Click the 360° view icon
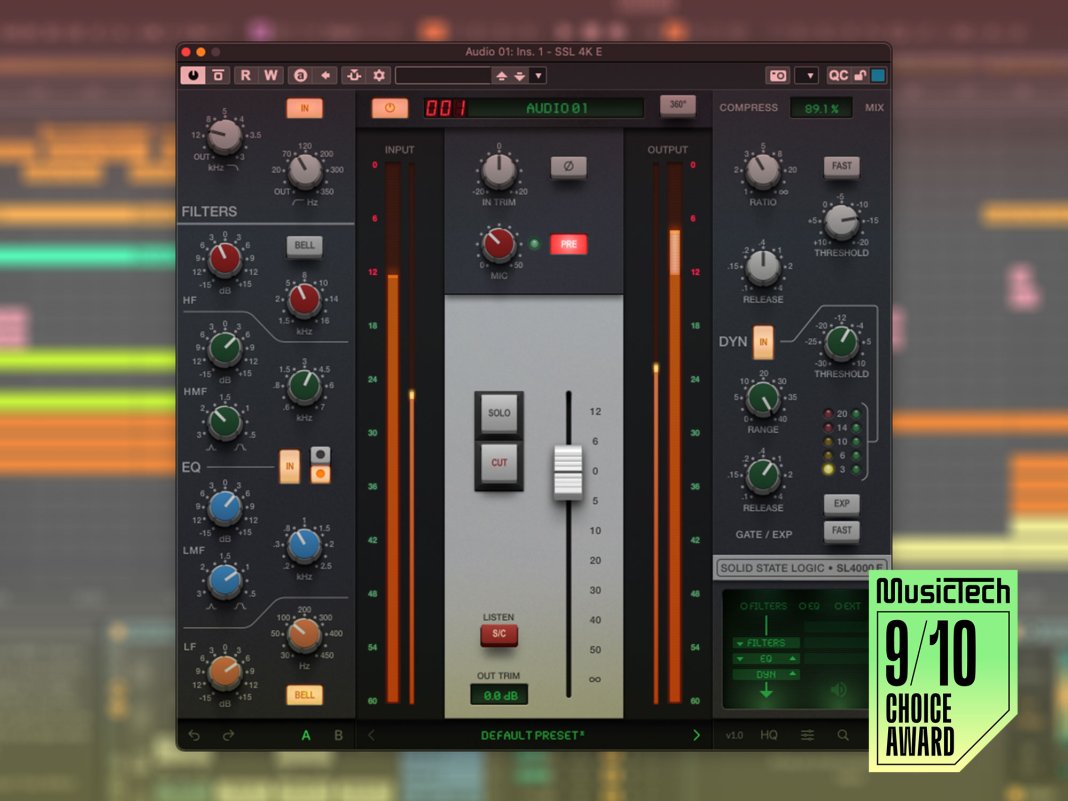The width and height of the screenshot is (1068, 801). coord(678,107)
